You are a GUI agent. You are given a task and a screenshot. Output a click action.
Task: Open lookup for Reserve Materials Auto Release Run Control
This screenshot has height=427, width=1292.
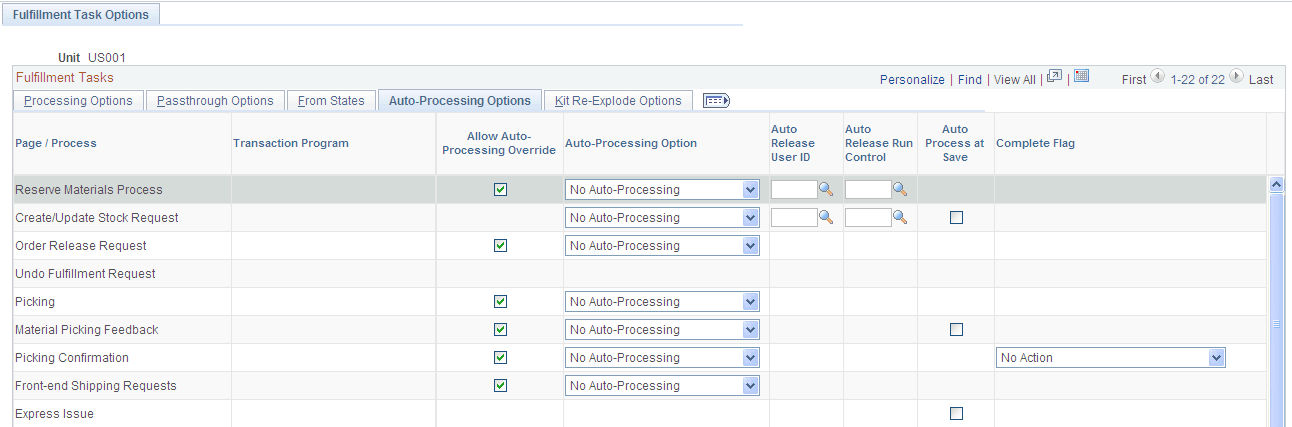click(x=900, y=189)
